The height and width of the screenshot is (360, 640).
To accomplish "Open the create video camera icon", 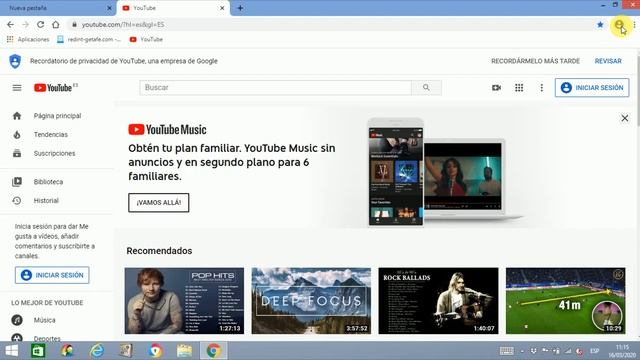I will pos(496,88).
